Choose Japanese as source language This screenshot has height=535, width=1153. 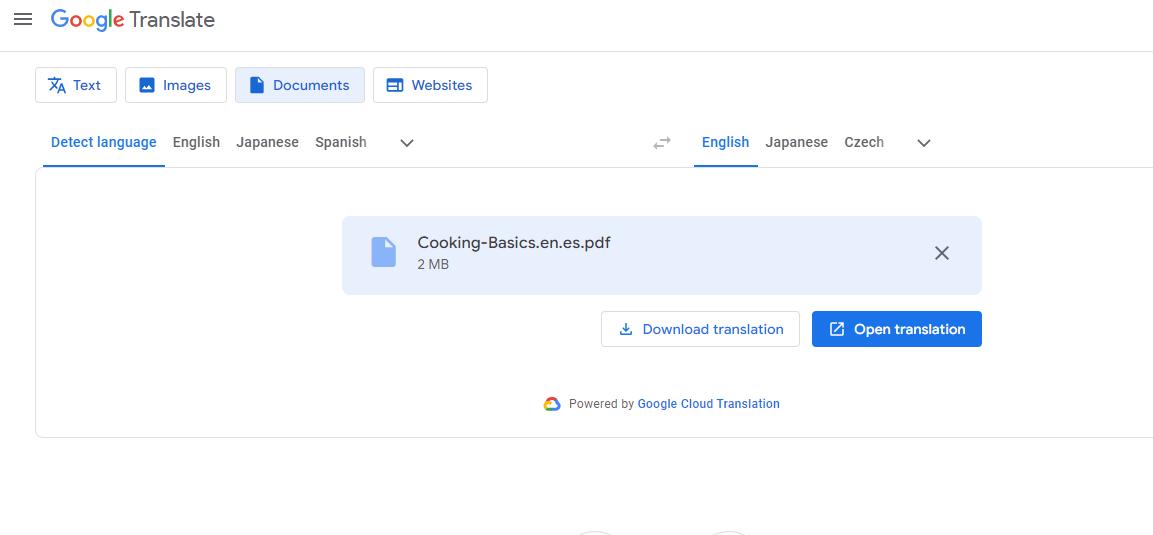[268, 142]
